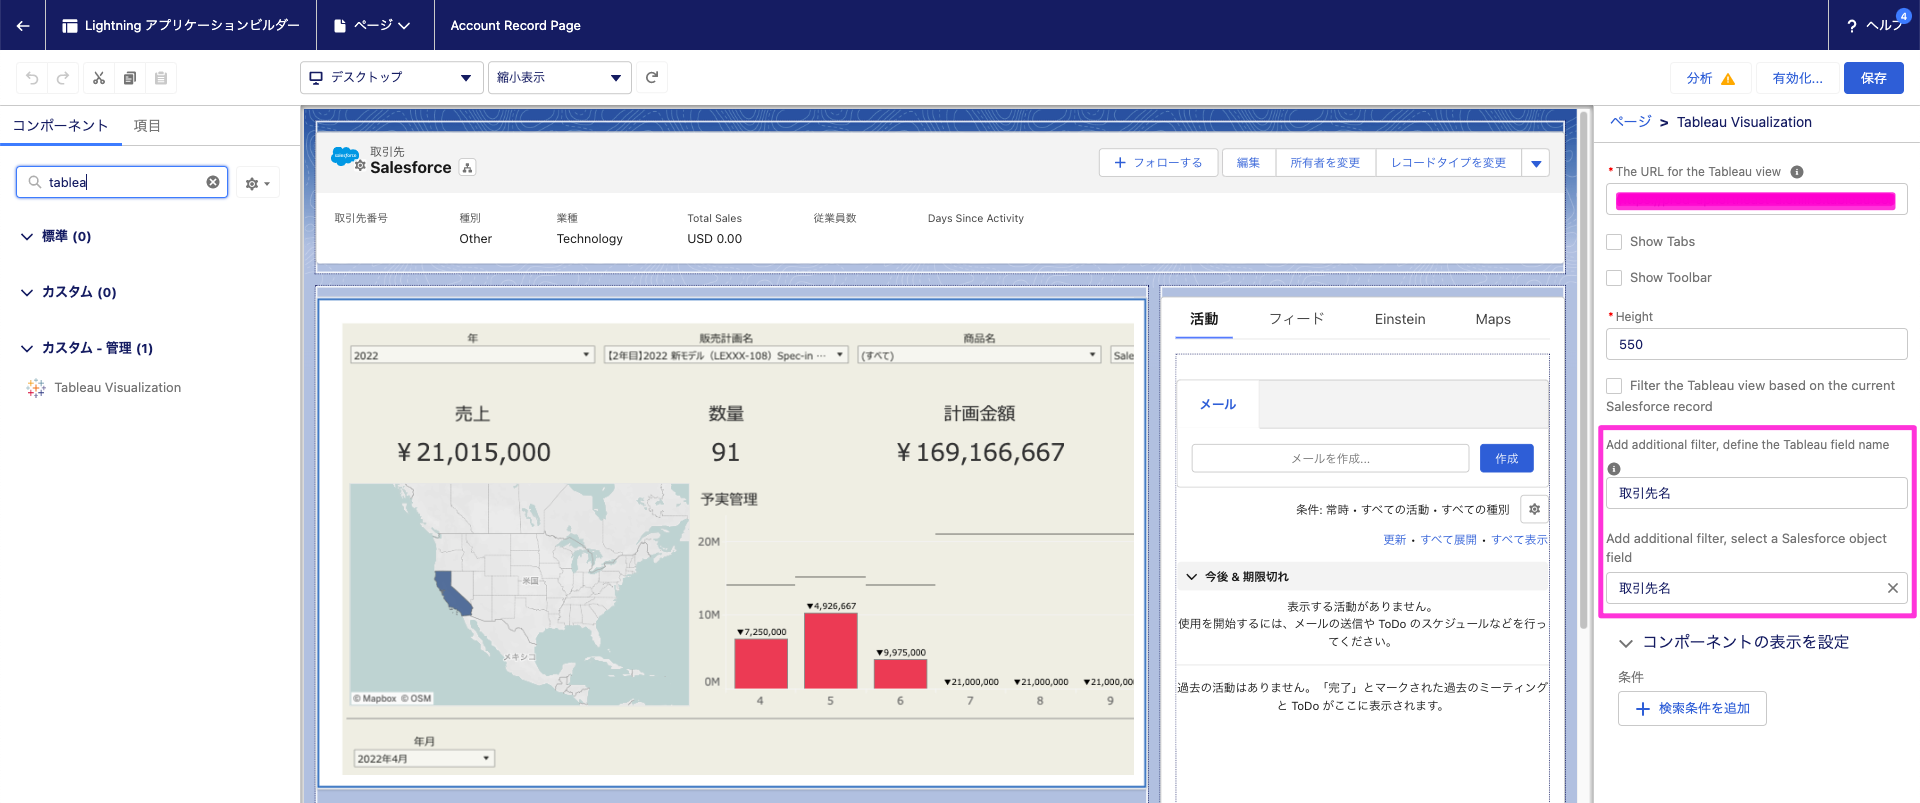Click the メールを作成 input field
This screenshot has width=1920, height=803.
(1330, 459)
